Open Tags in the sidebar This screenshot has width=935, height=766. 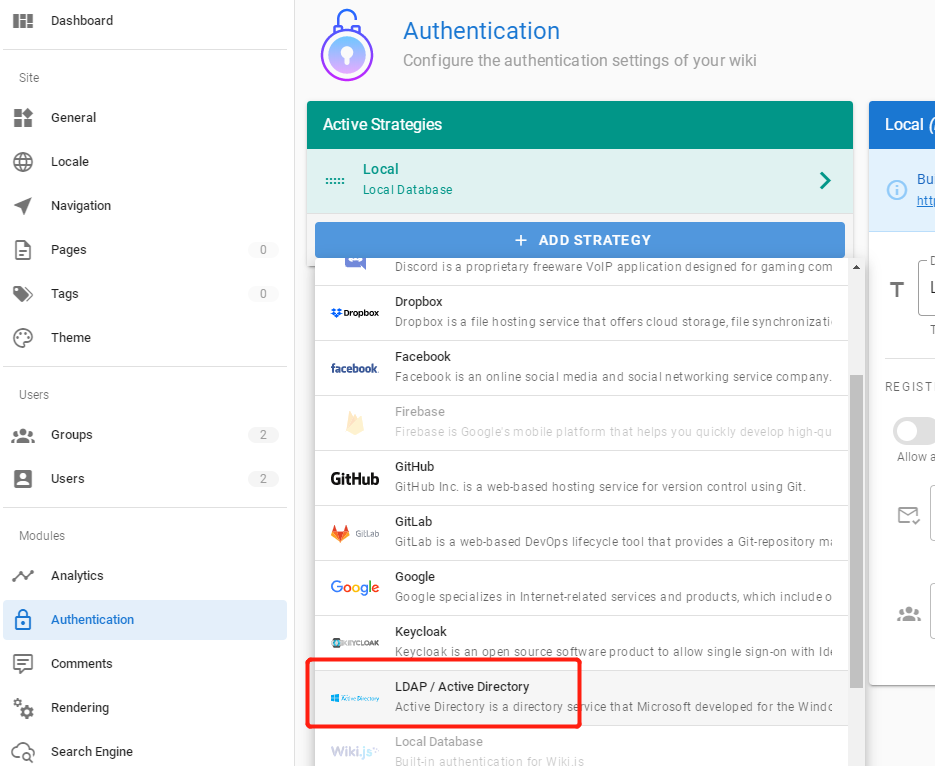[x=145, y=294]
